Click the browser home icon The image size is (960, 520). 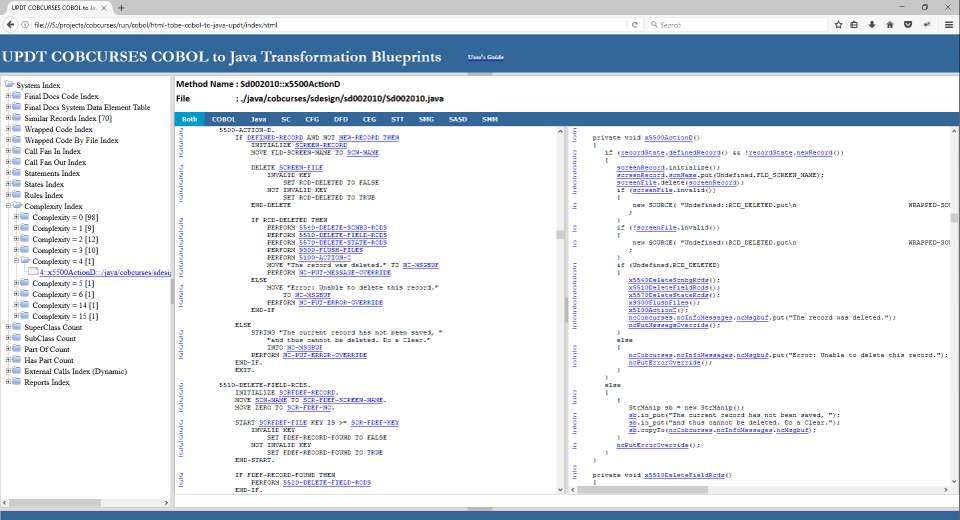tap(889, 24)
